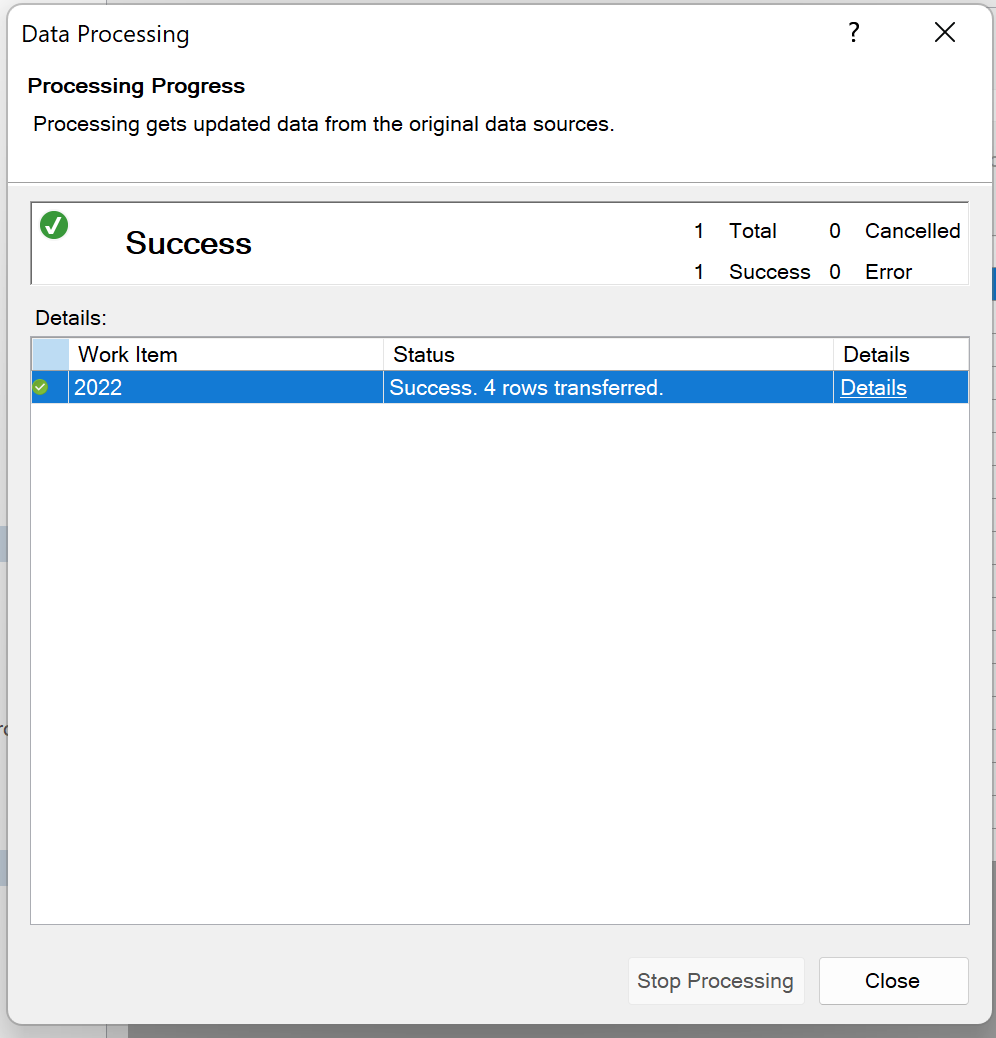Click inside the empty Details list area
Image resolution: width=996 pixels, height=1038 pixels.
pyautogui.click(x=500, y=650)
